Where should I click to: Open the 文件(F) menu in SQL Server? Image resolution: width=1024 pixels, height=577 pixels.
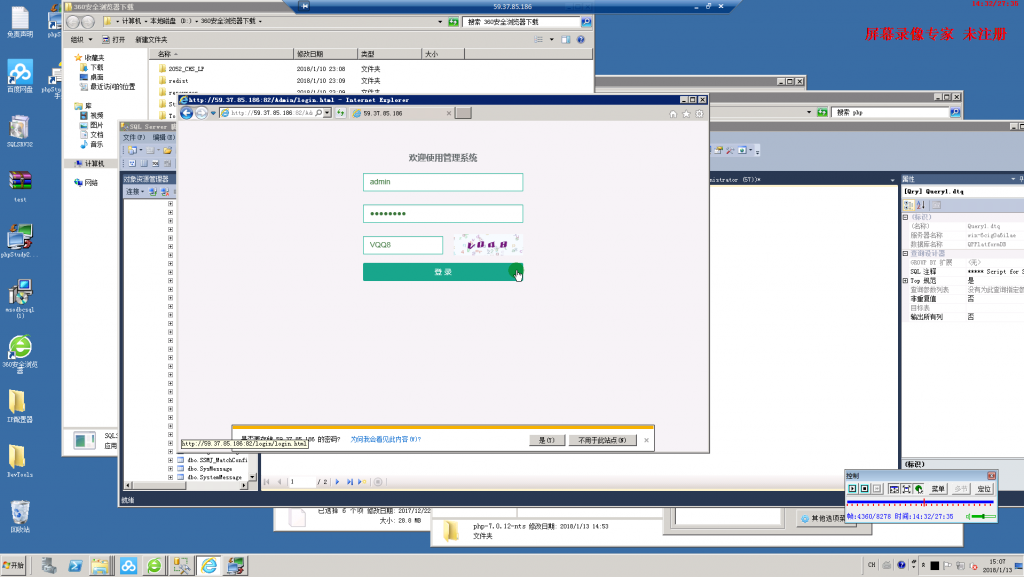click(134, 137)
